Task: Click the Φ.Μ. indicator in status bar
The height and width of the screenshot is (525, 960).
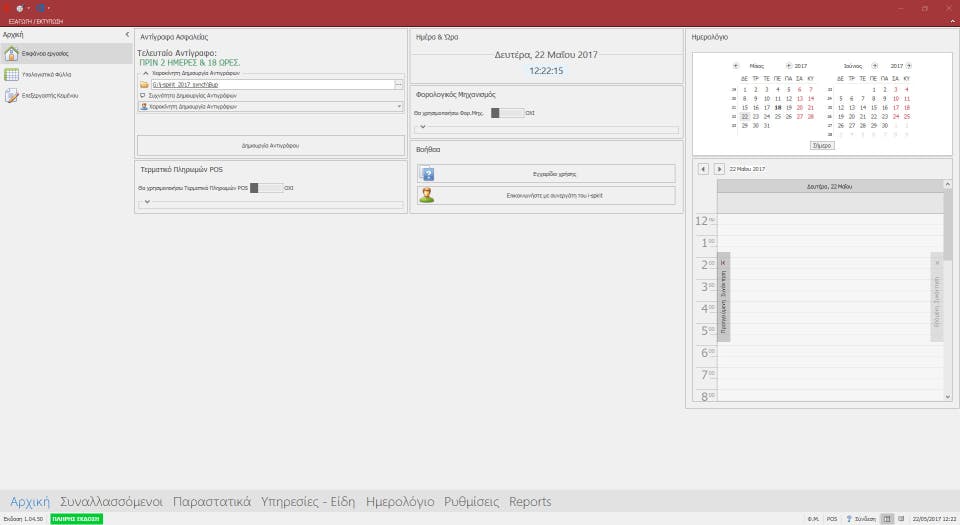Action: click(813, 519)
